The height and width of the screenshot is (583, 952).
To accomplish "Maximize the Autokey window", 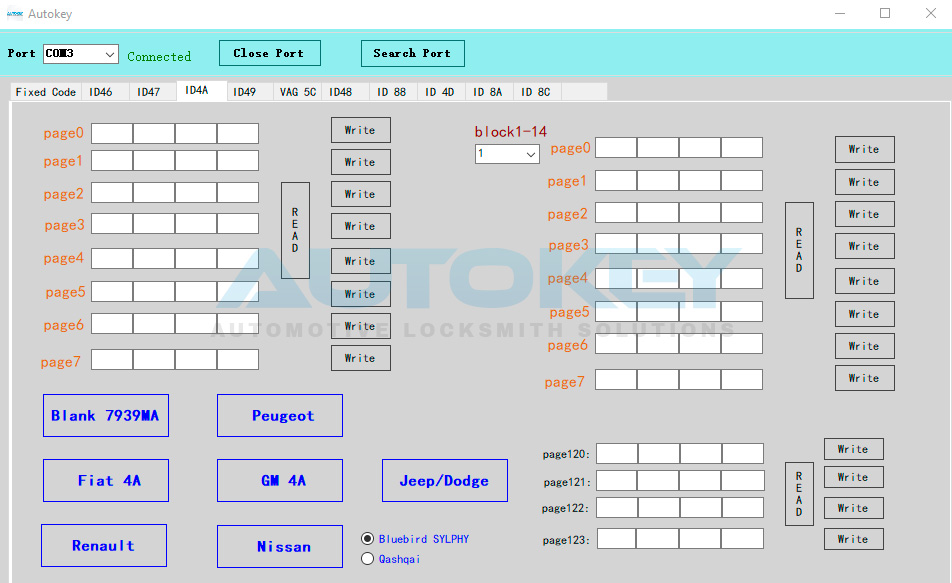I will [885, 13].
